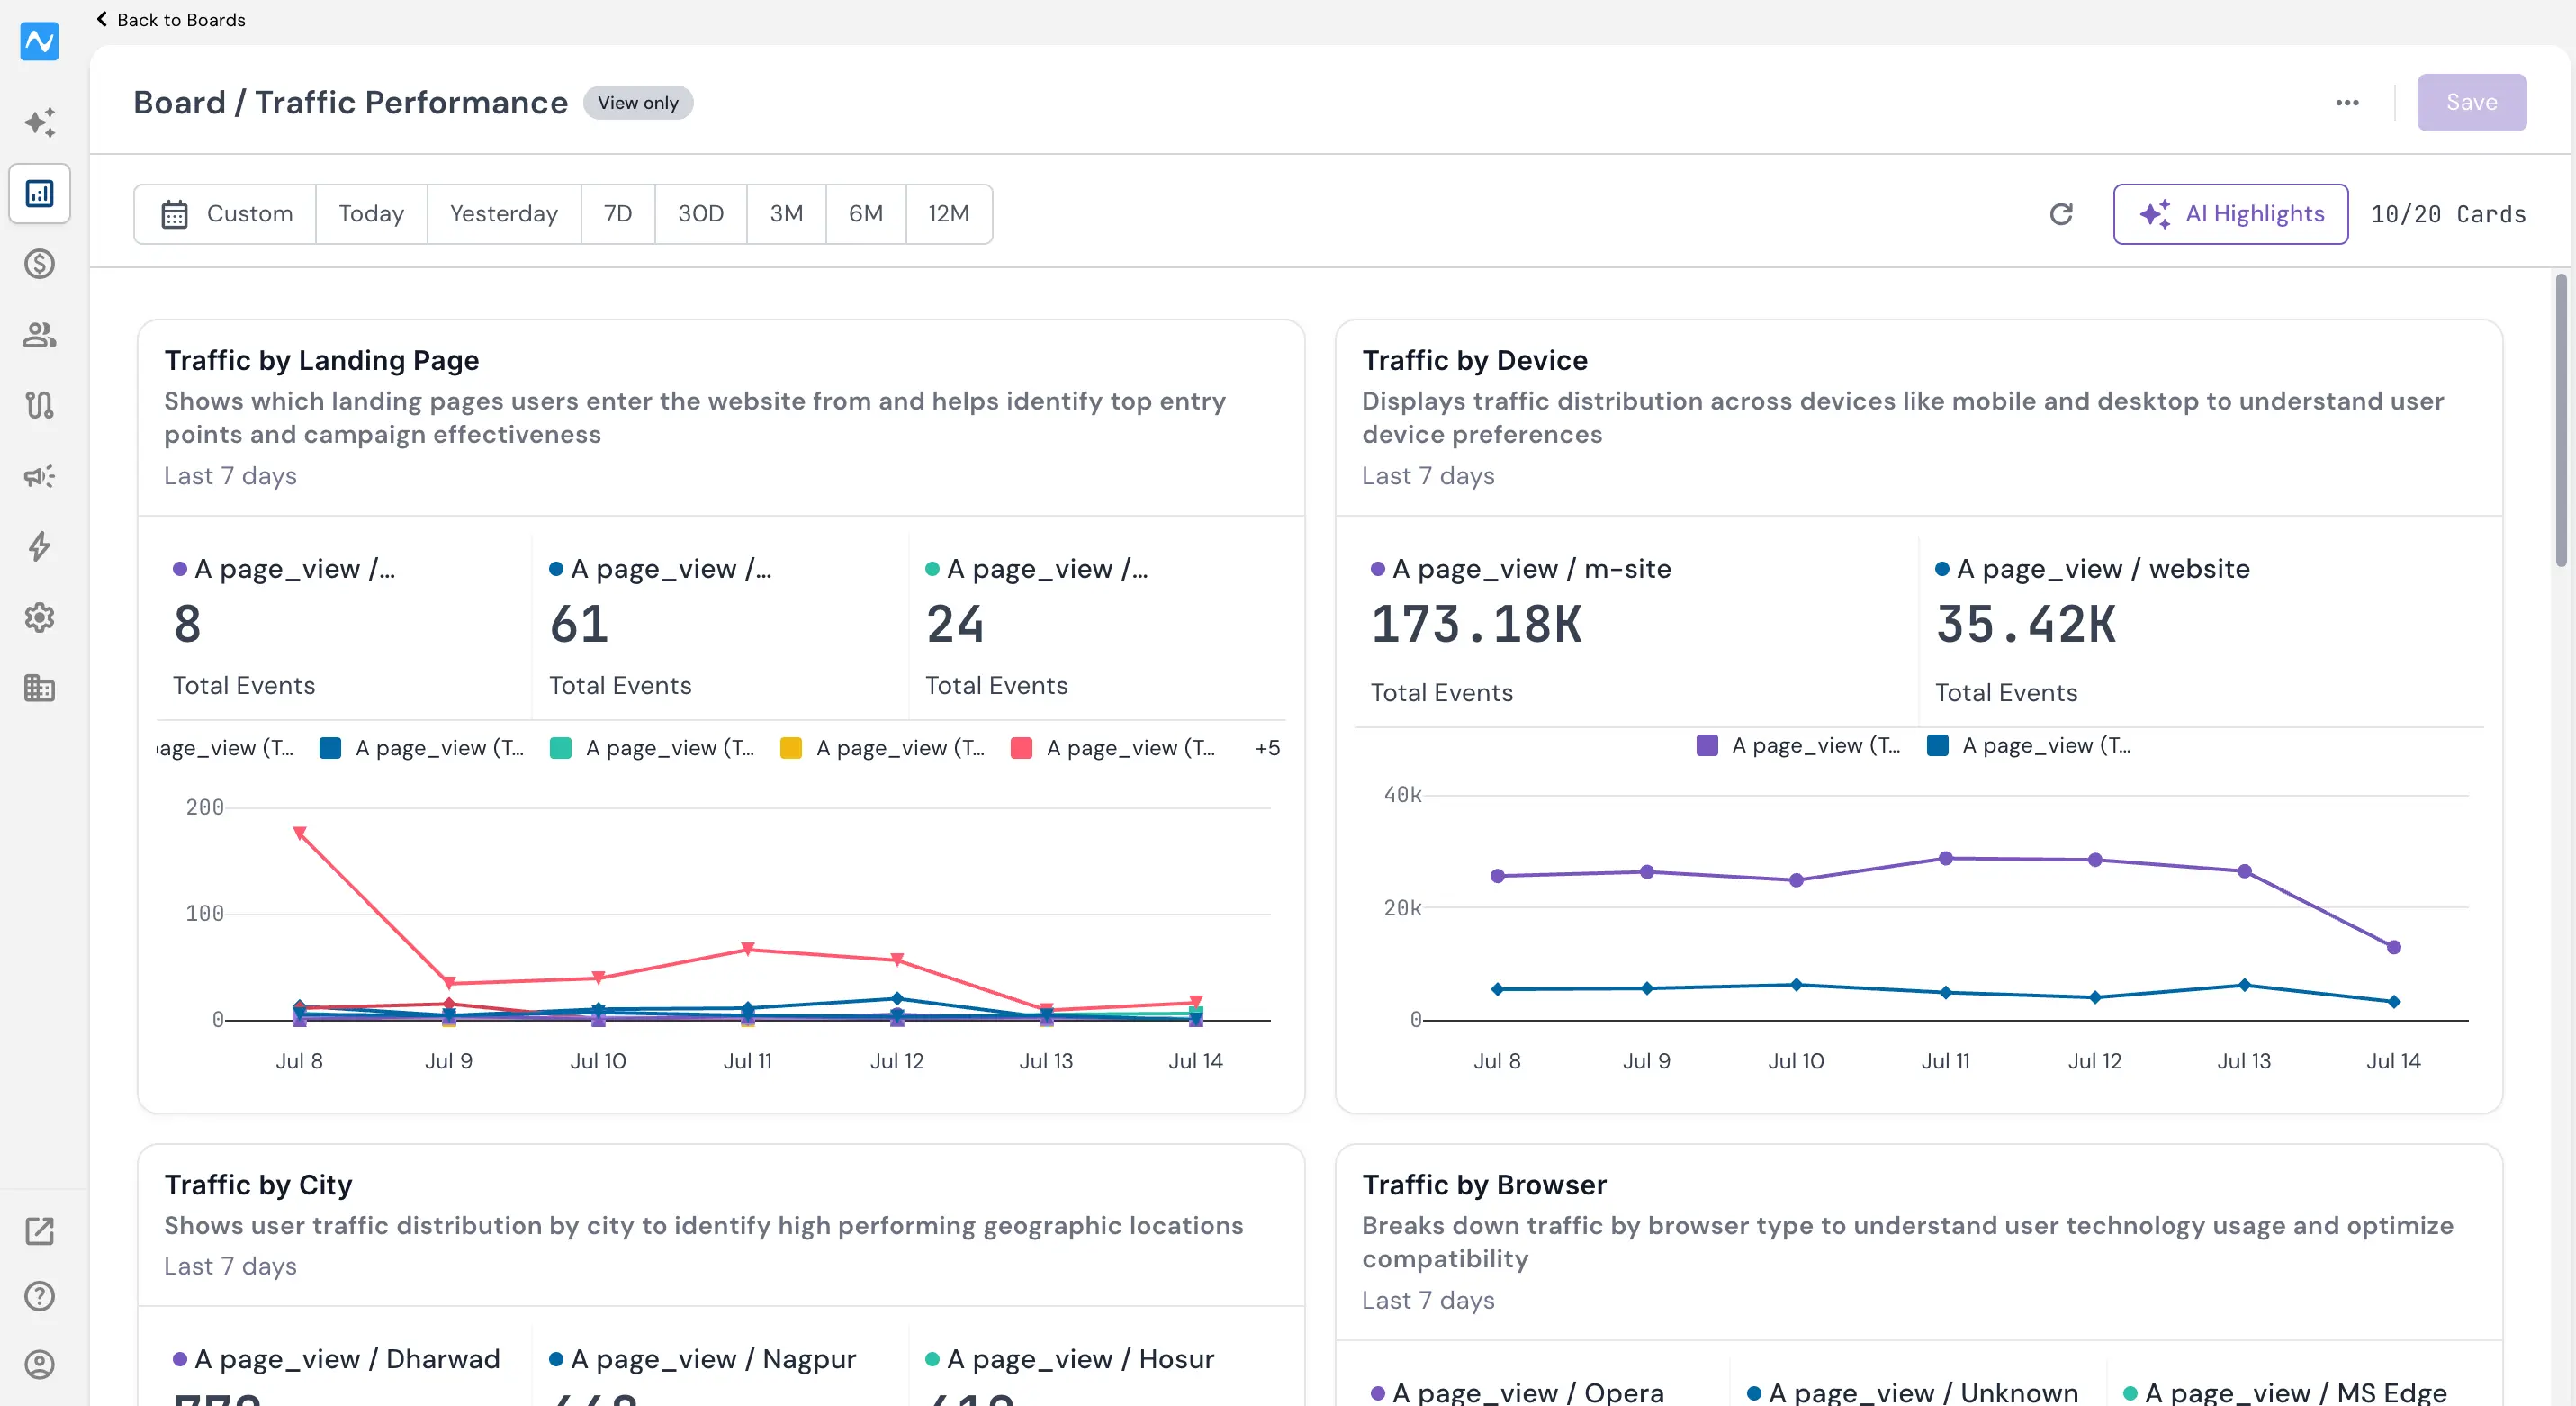Image resolution: width=2576 pixels, height=1406 pixels.
Task: Open the settings gear icon in sidebar
Action: click(39, 618)
